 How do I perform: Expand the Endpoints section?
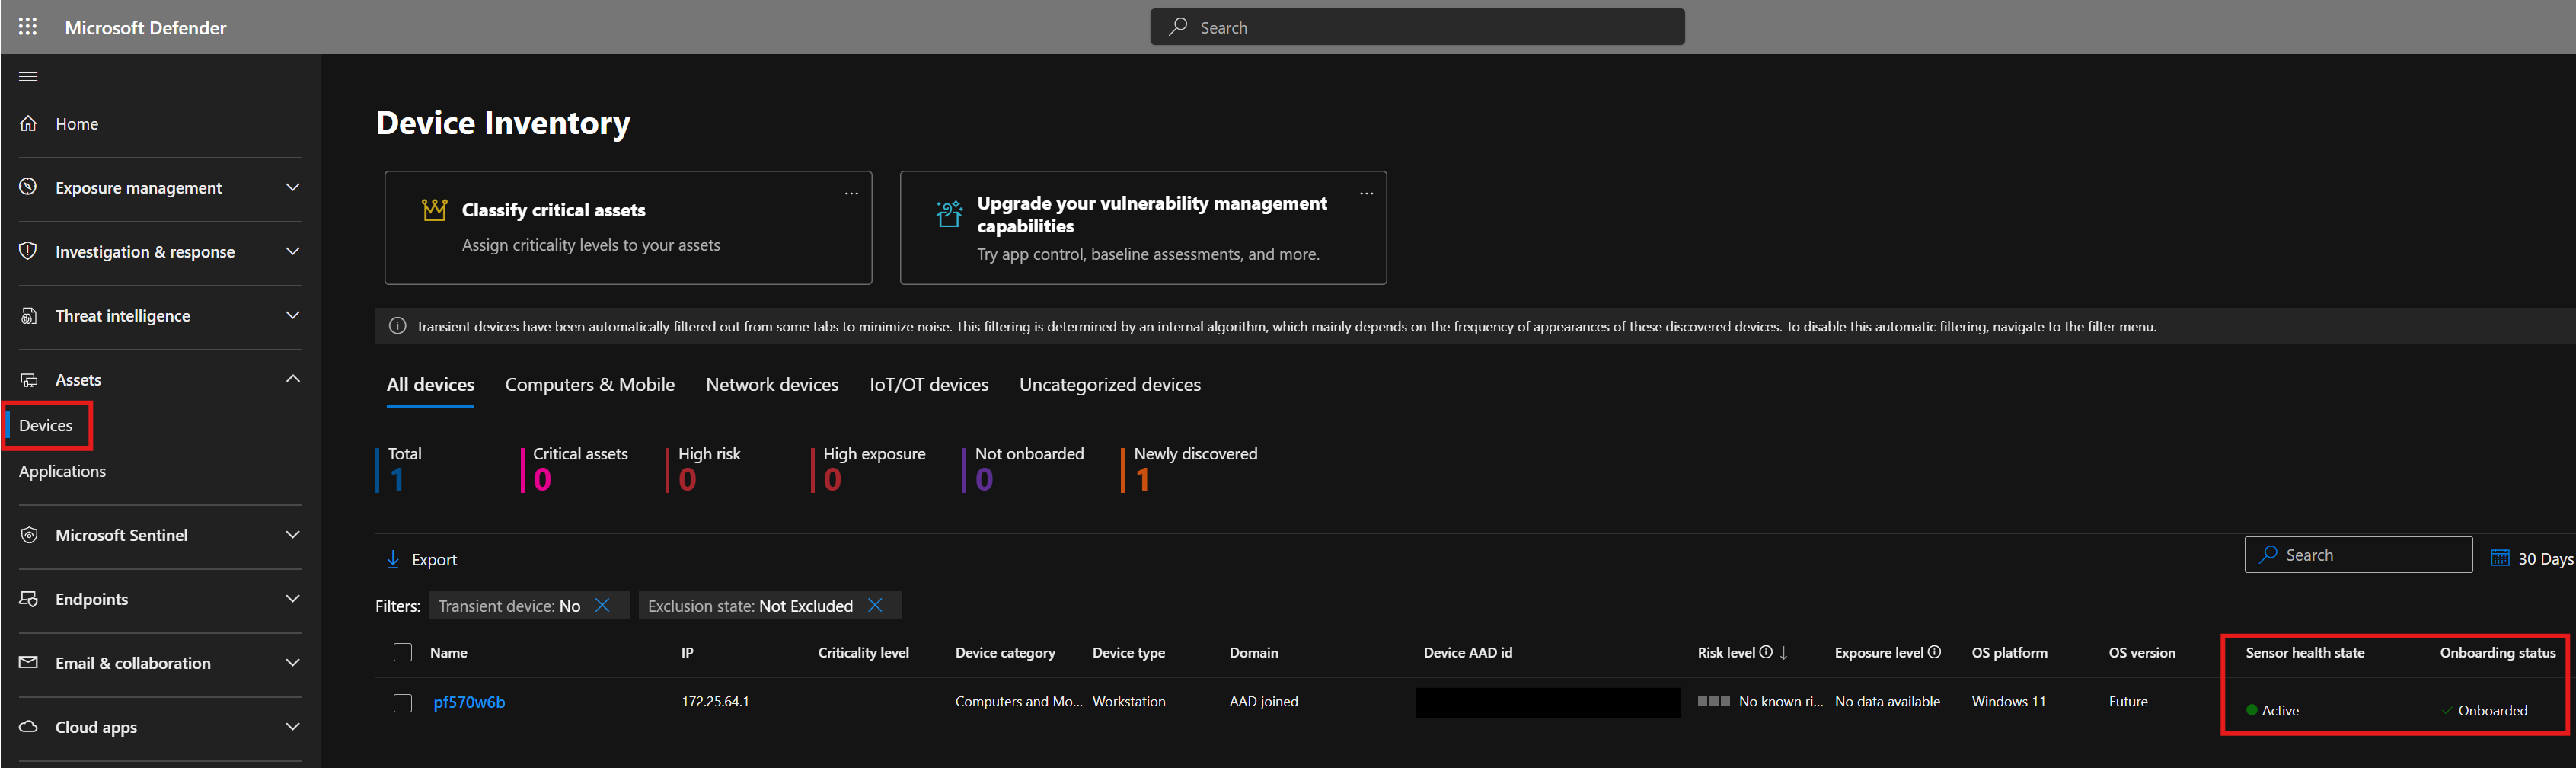(292, 598)
